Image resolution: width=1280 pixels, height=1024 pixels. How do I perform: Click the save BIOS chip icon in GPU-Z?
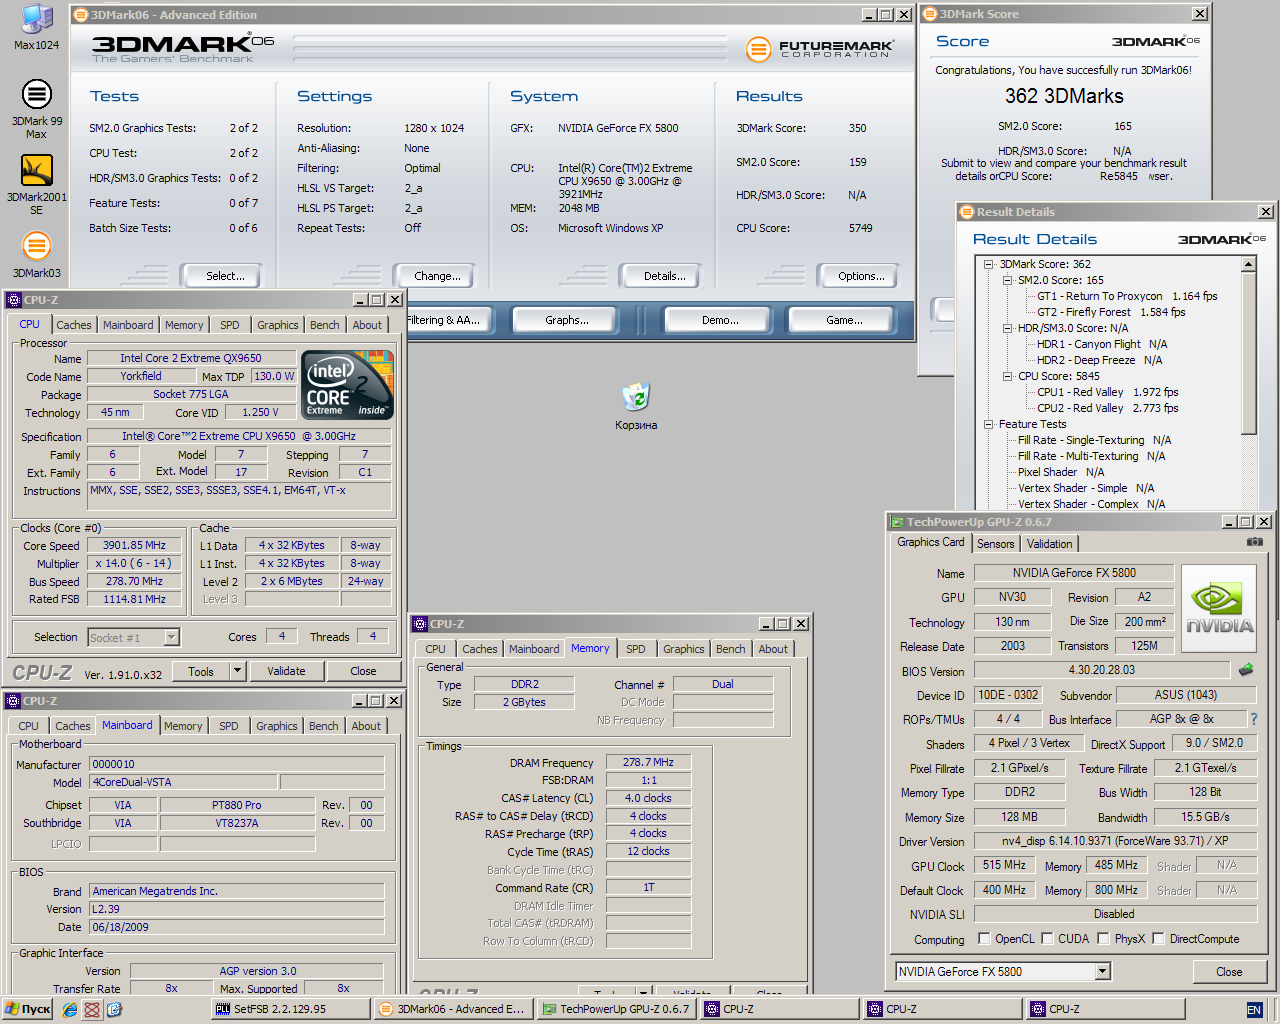pyautogui.click(x=1246, y=670)
